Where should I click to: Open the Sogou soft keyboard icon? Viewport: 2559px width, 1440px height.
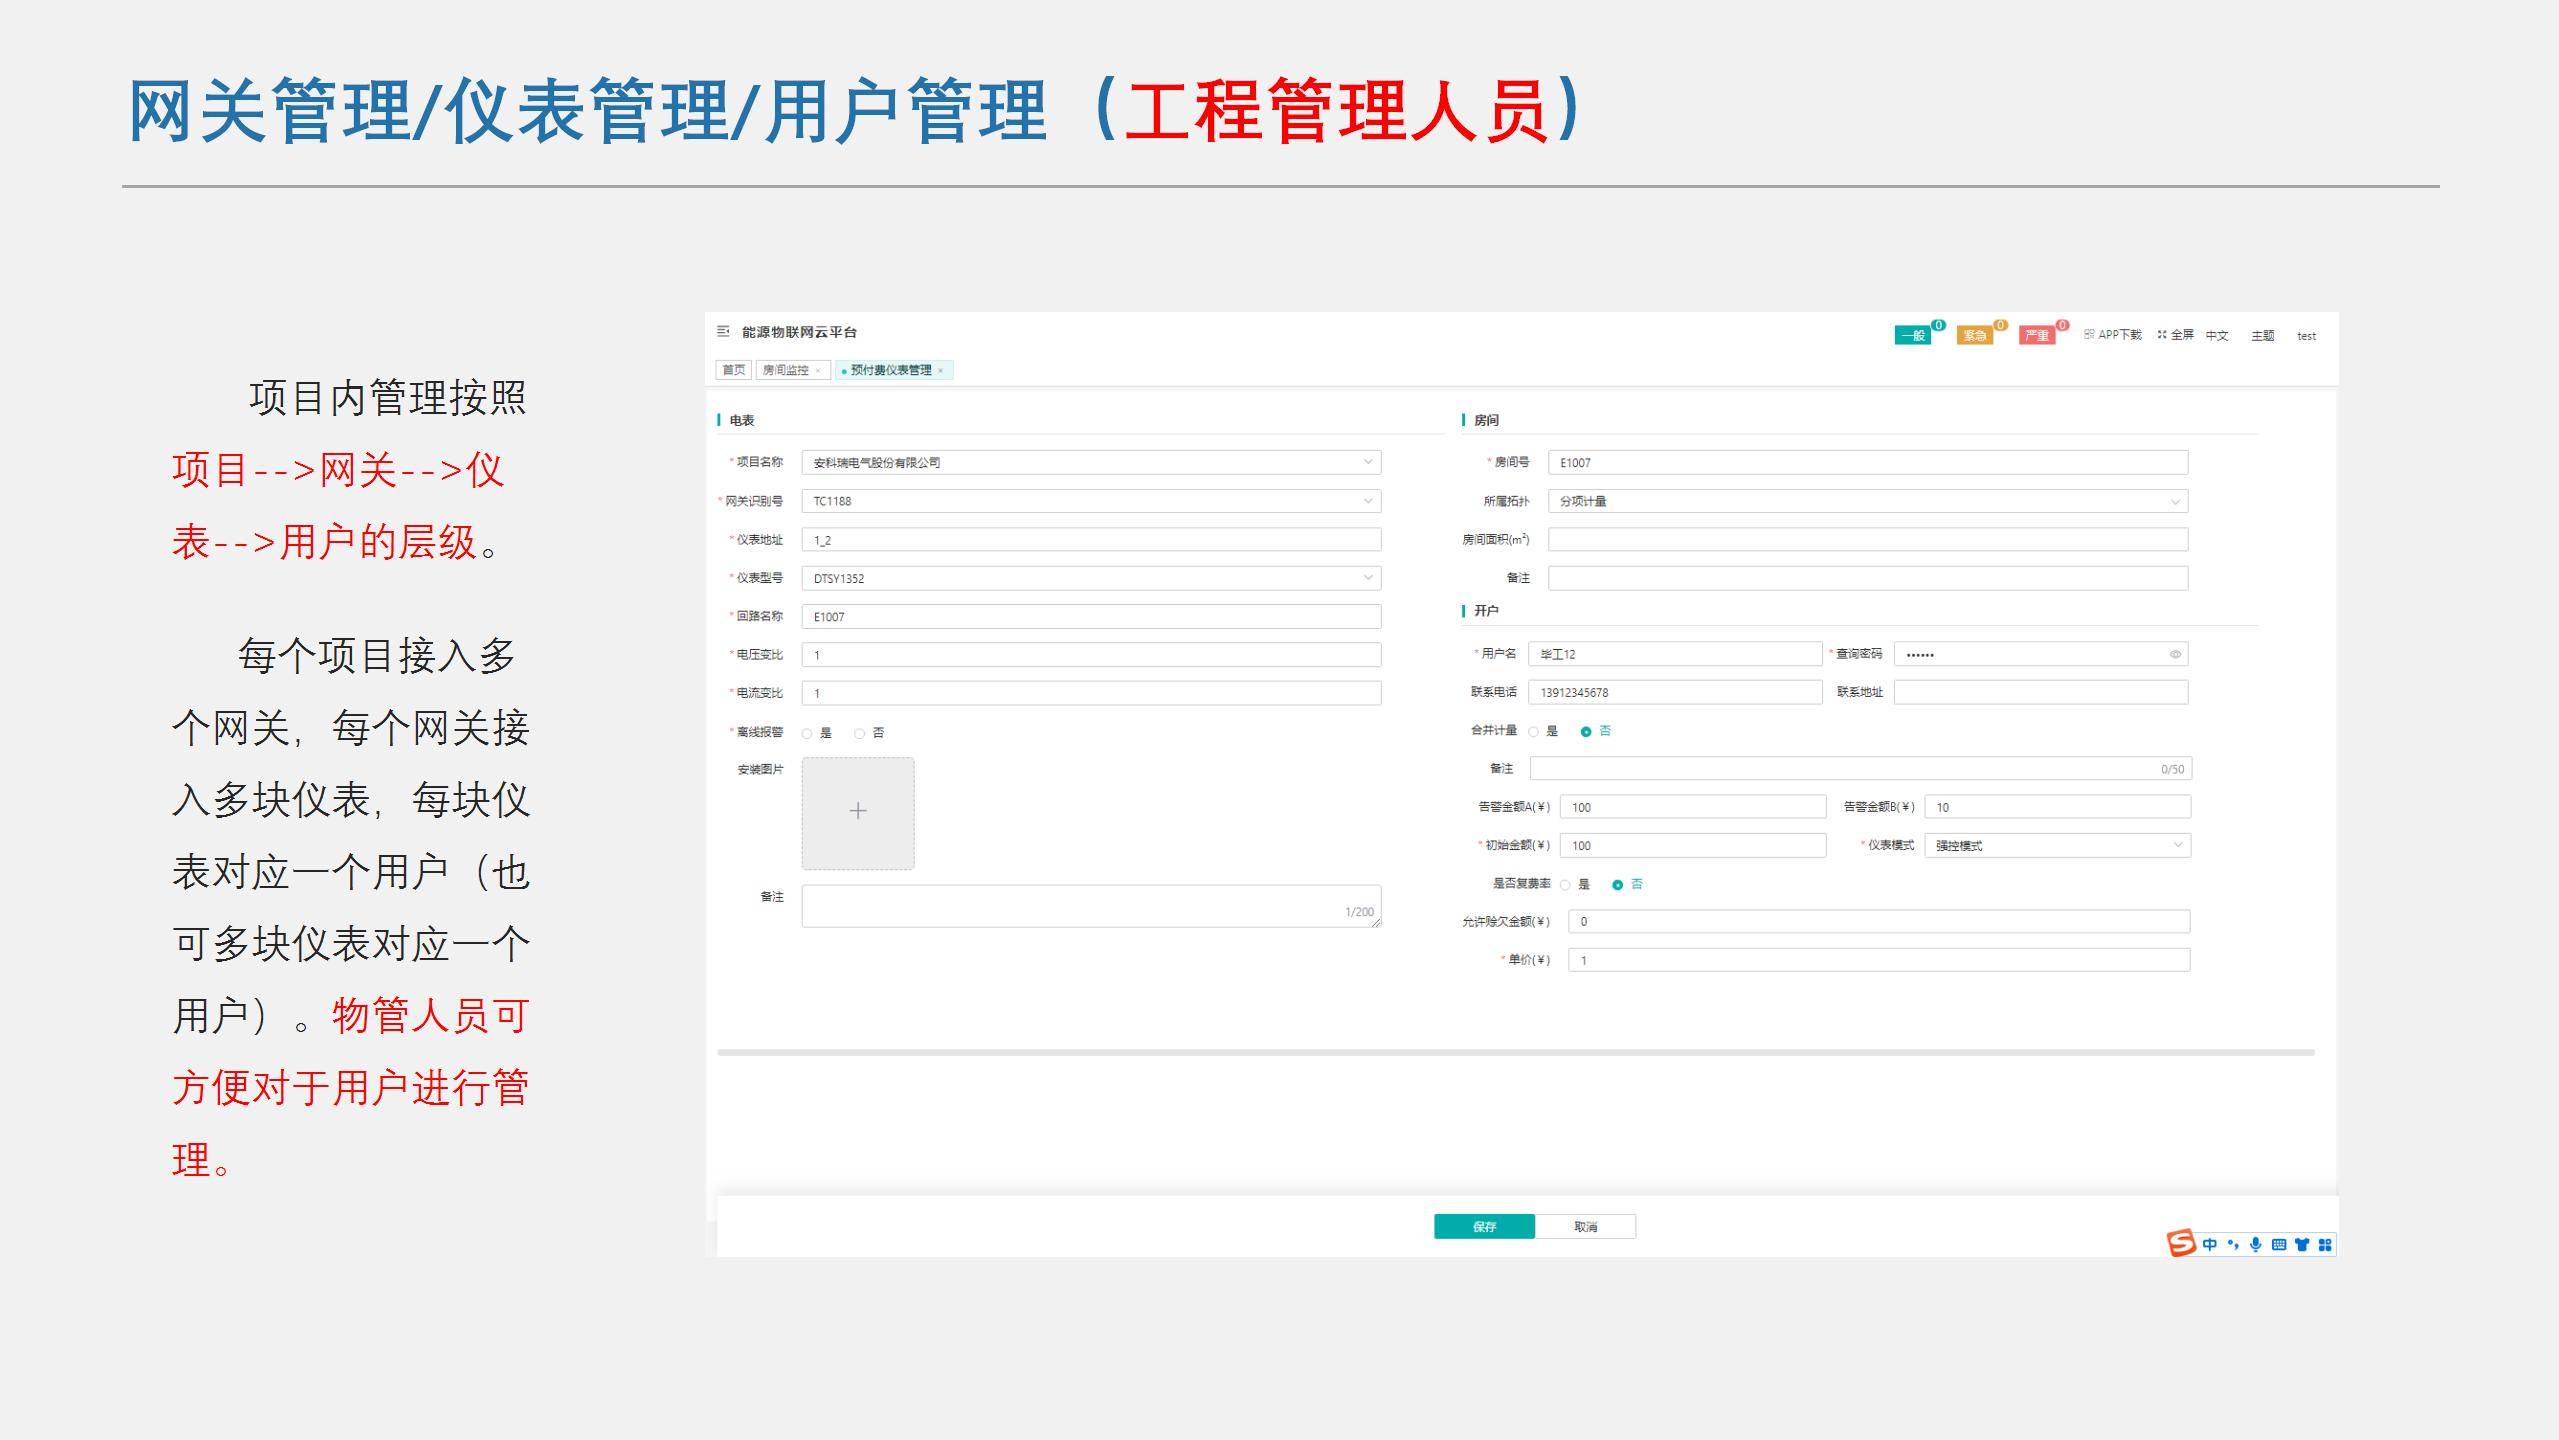pos(2278,1244)
